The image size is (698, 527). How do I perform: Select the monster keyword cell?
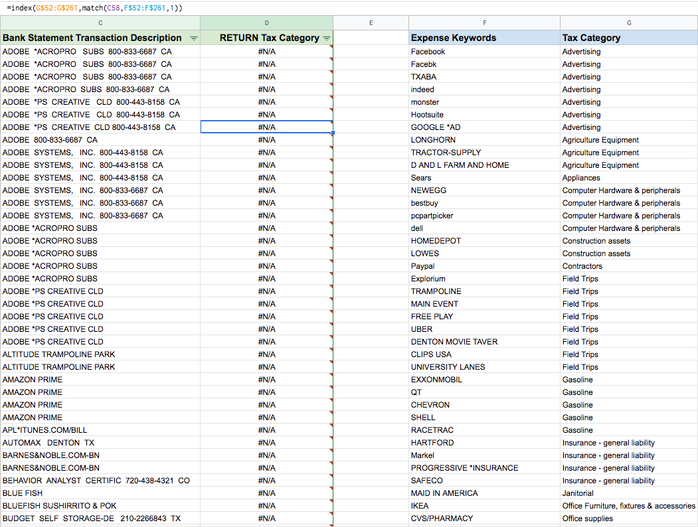coord(484,102)
